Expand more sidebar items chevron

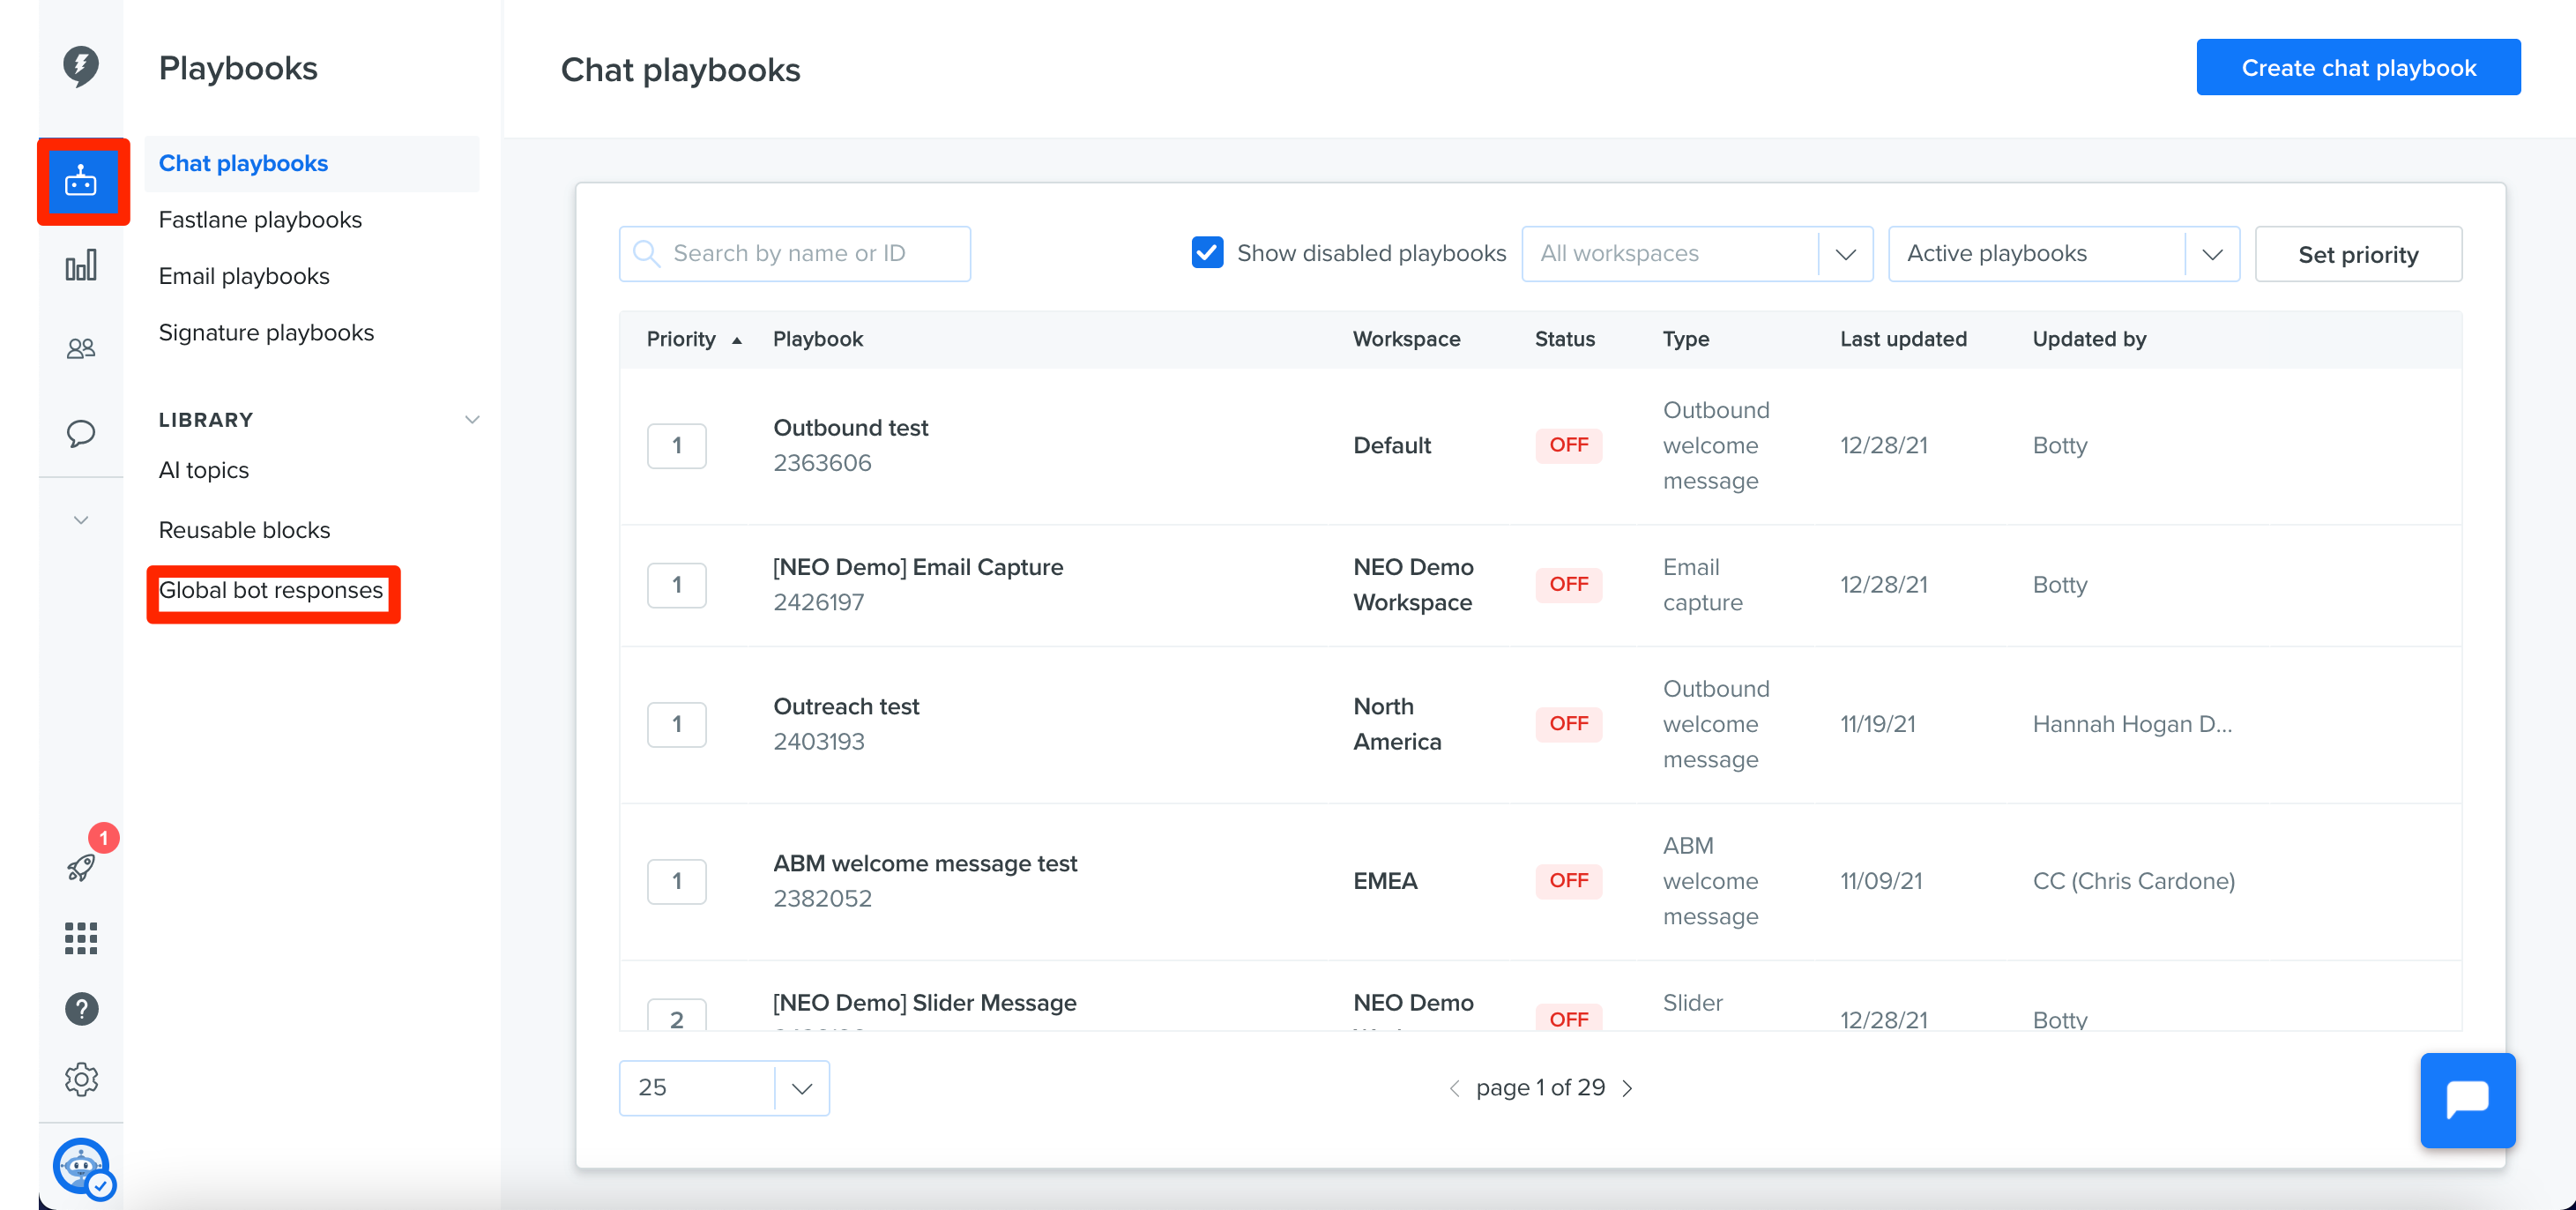click(x=81, y=520)
